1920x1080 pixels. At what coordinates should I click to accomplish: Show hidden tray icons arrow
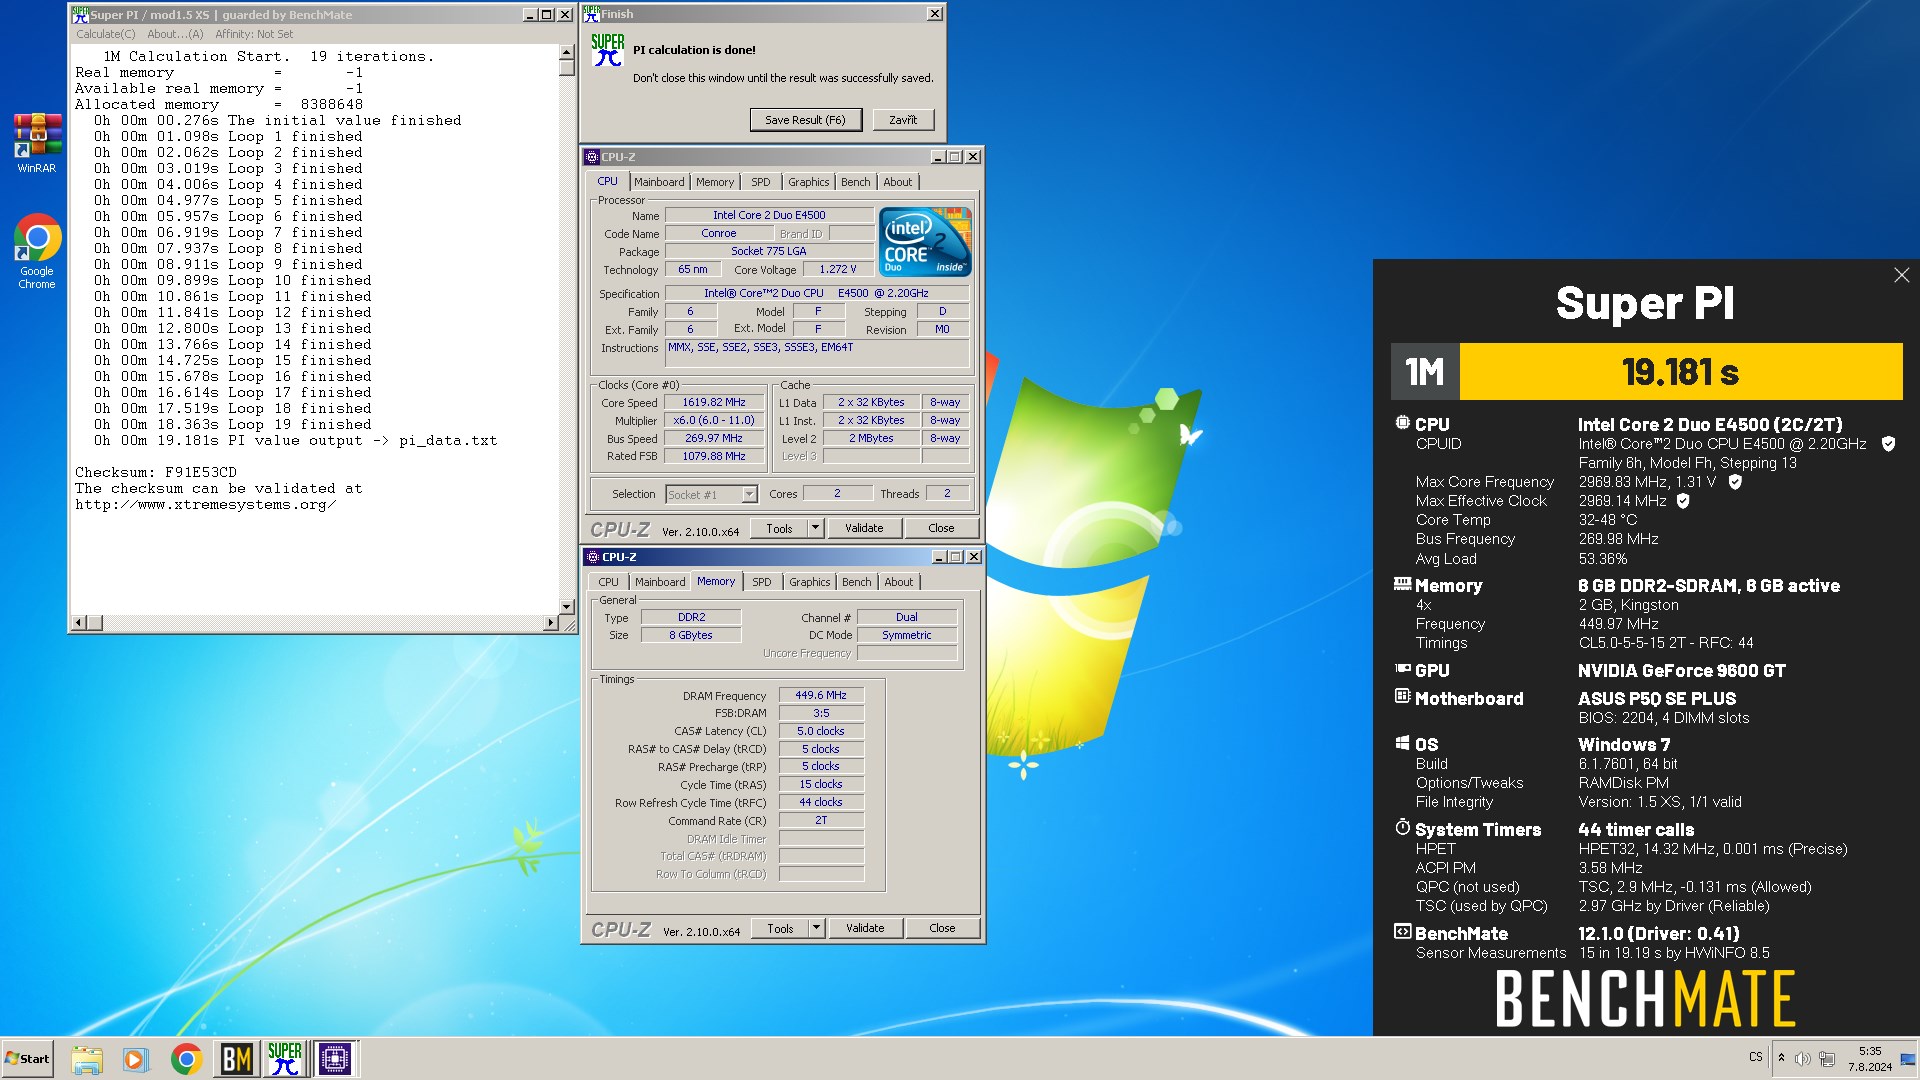click(1781, 1057)
